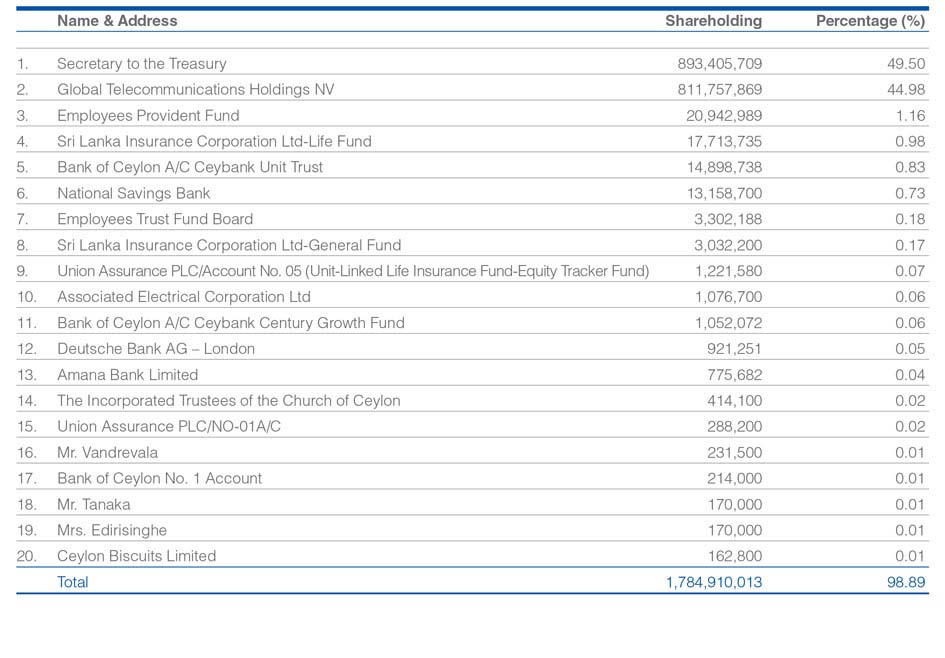The image size is (945, 658).
Task: Select "Deutsche Bank AG – London" name
Action: [156, 349]
